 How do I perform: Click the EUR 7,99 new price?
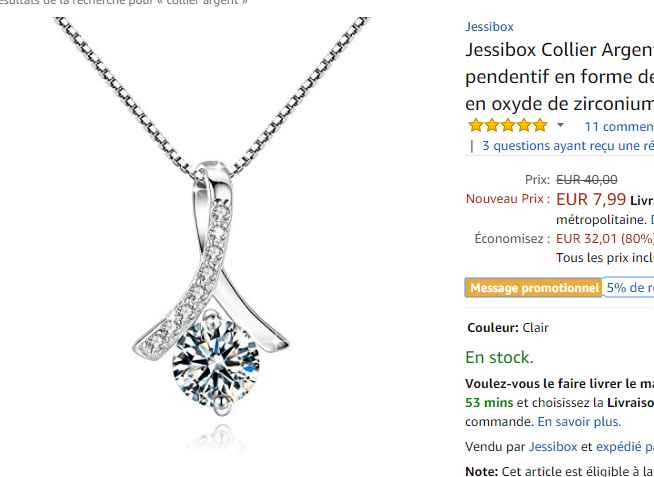591,199
